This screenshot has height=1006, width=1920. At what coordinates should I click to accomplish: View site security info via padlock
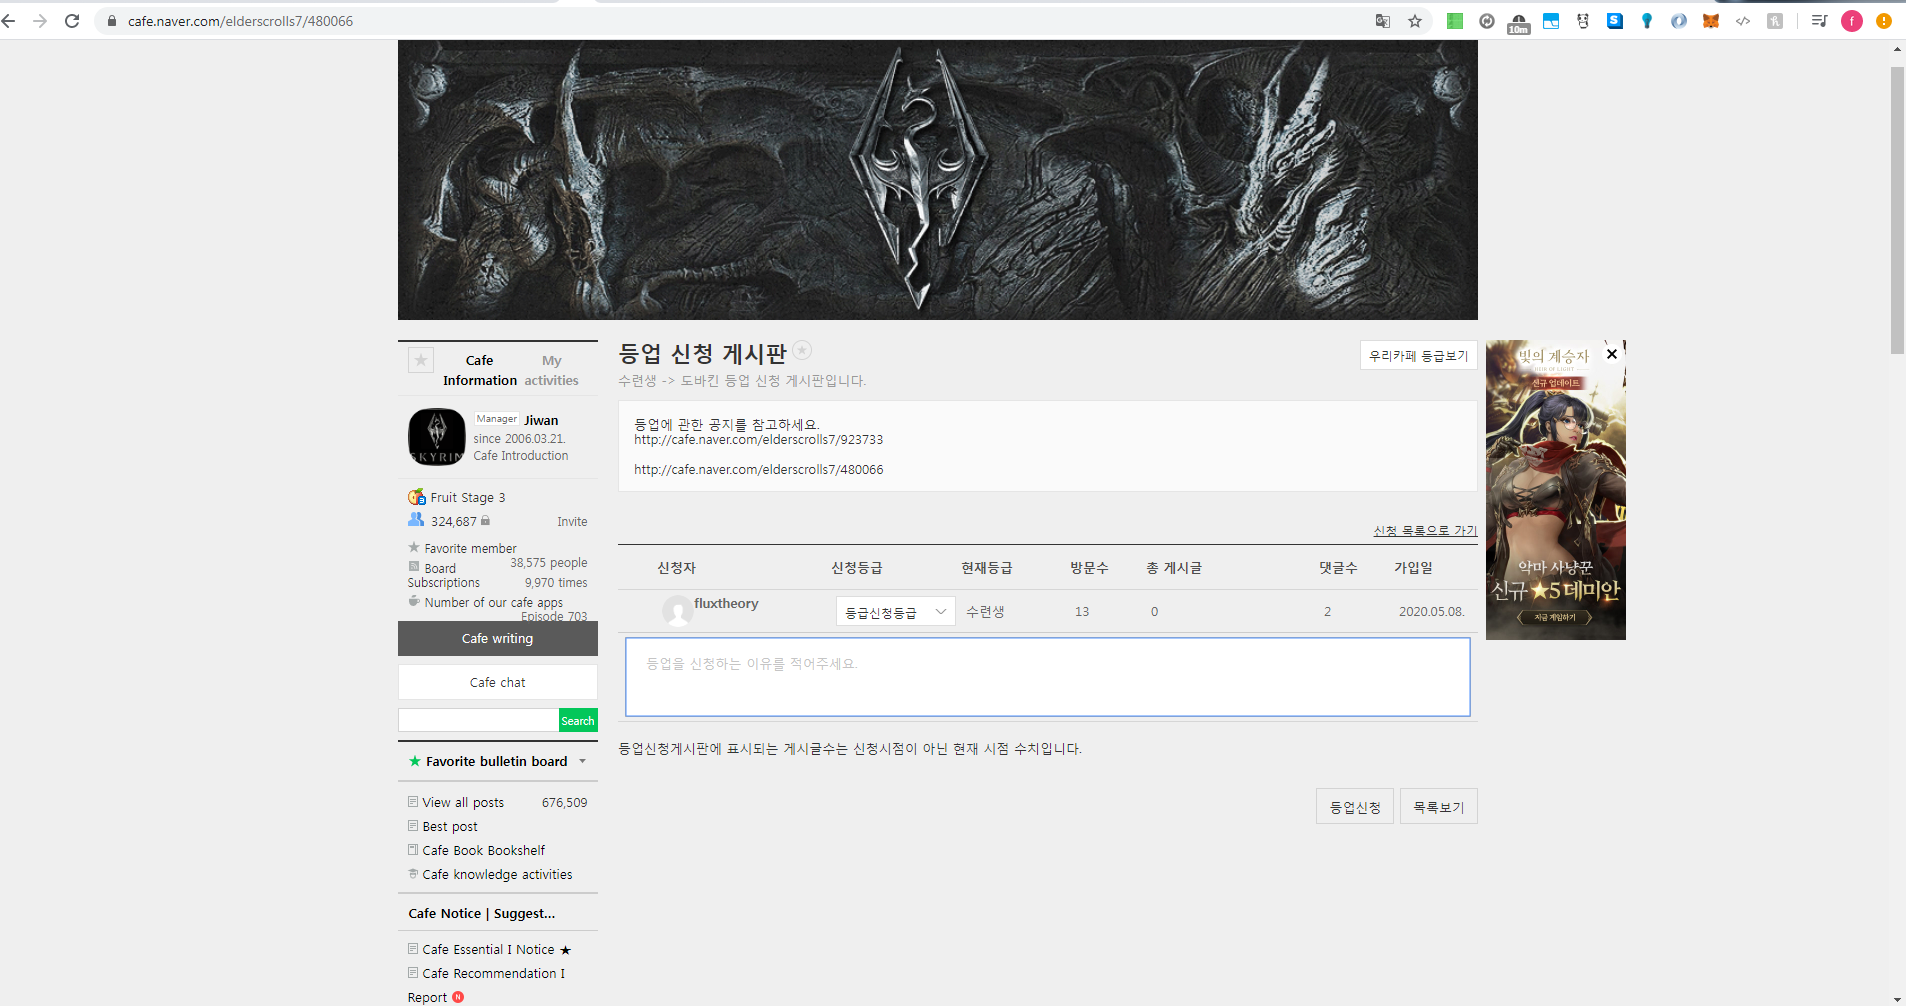click(x=112, y=21)
